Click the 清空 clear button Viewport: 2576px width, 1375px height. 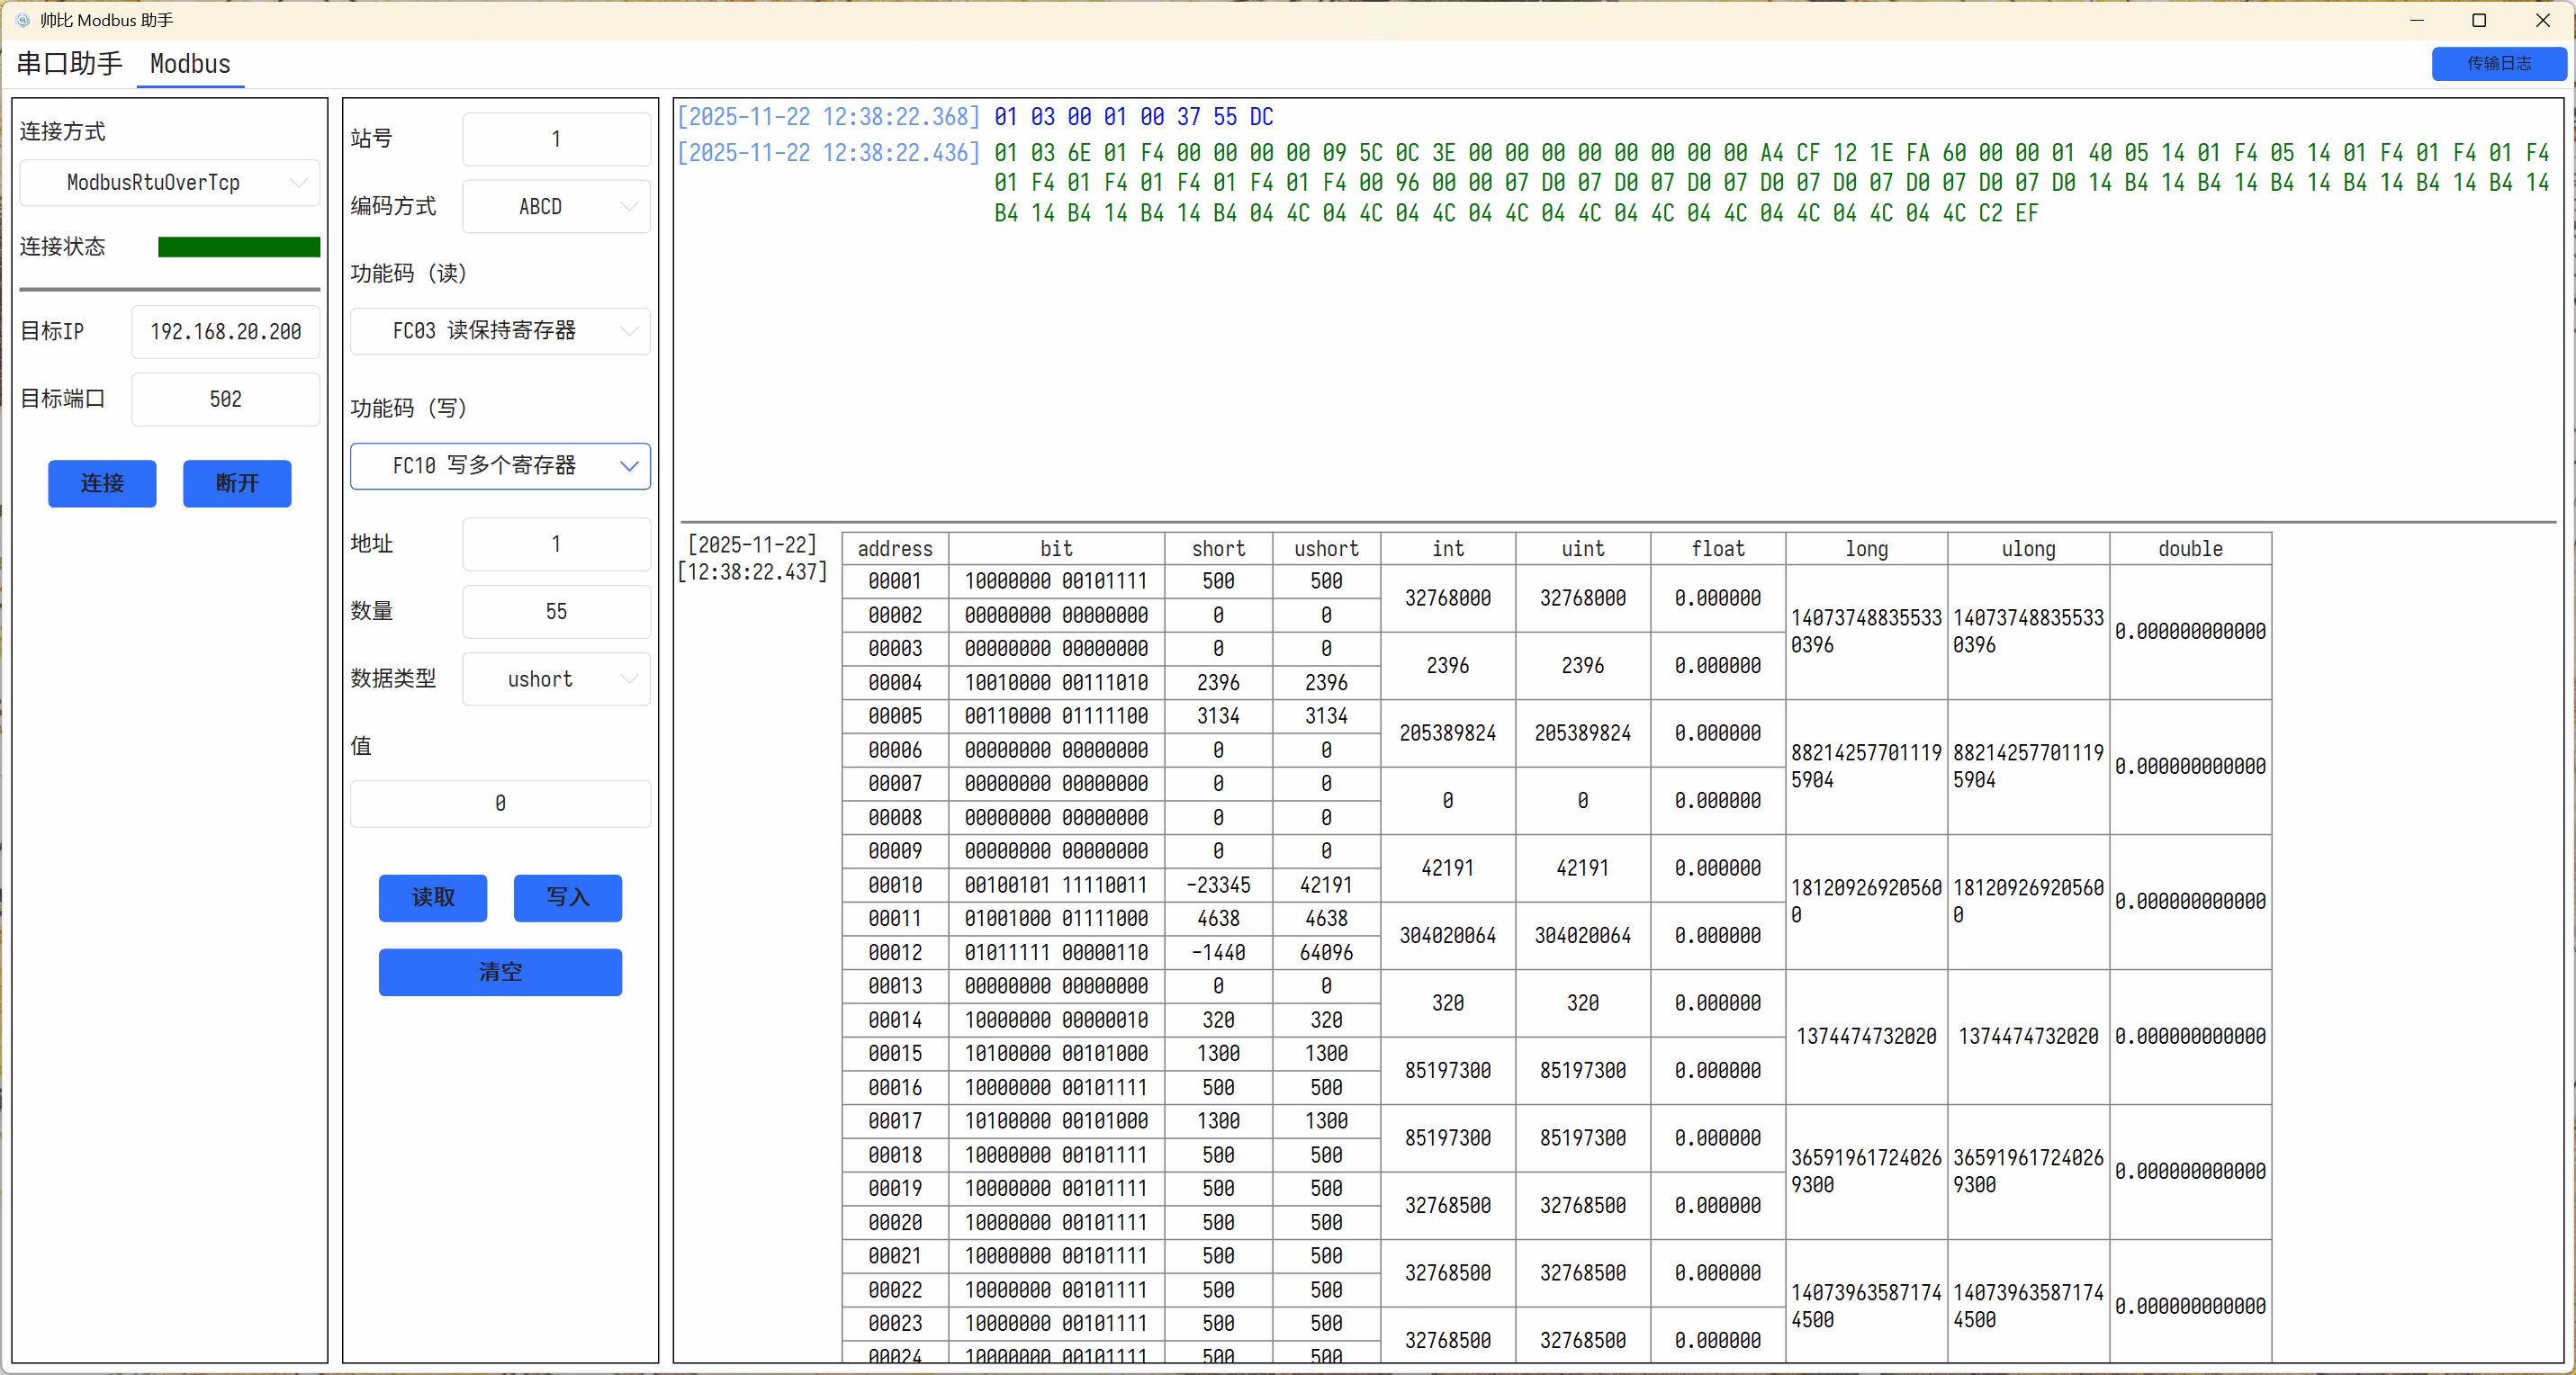click(x=500, y=972)
